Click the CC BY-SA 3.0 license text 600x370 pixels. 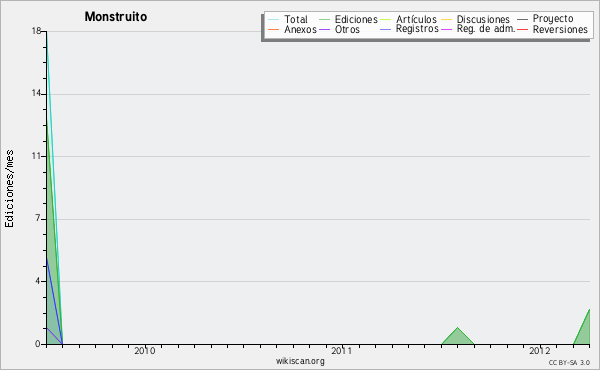pos(569,362)
